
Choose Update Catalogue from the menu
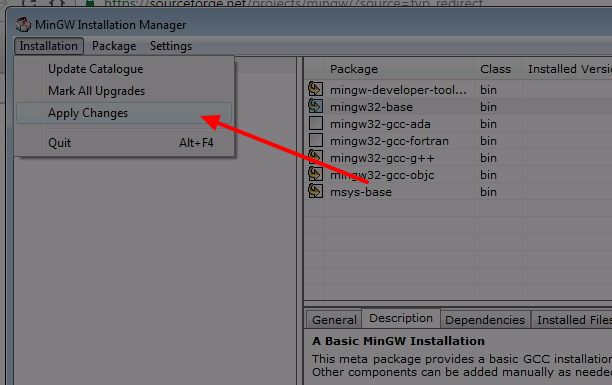124,69
